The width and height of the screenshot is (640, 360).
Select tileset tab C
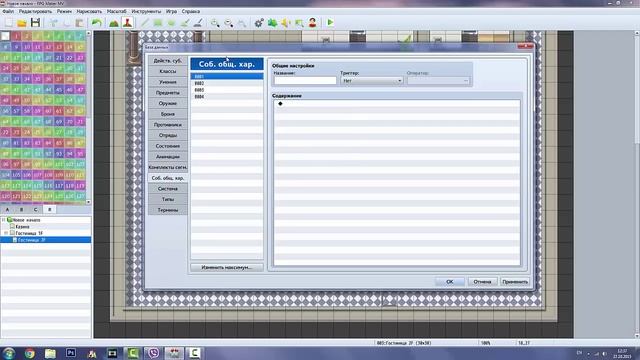click(x=36, y=209)
